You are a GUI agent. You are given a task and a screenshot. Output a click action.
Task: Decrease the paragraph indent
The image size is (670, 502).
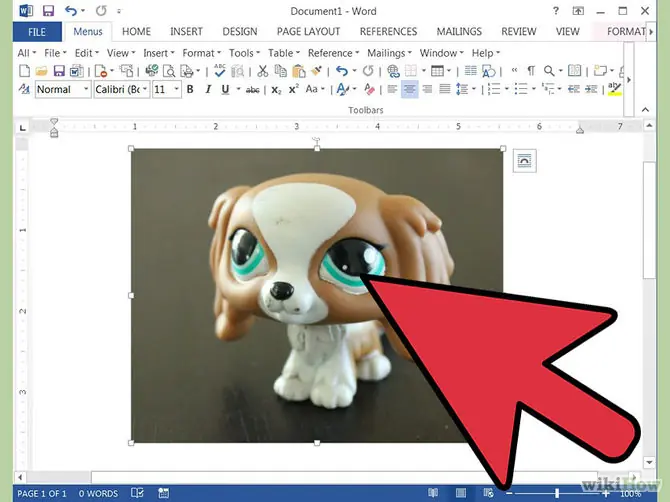tap(573, 89)
